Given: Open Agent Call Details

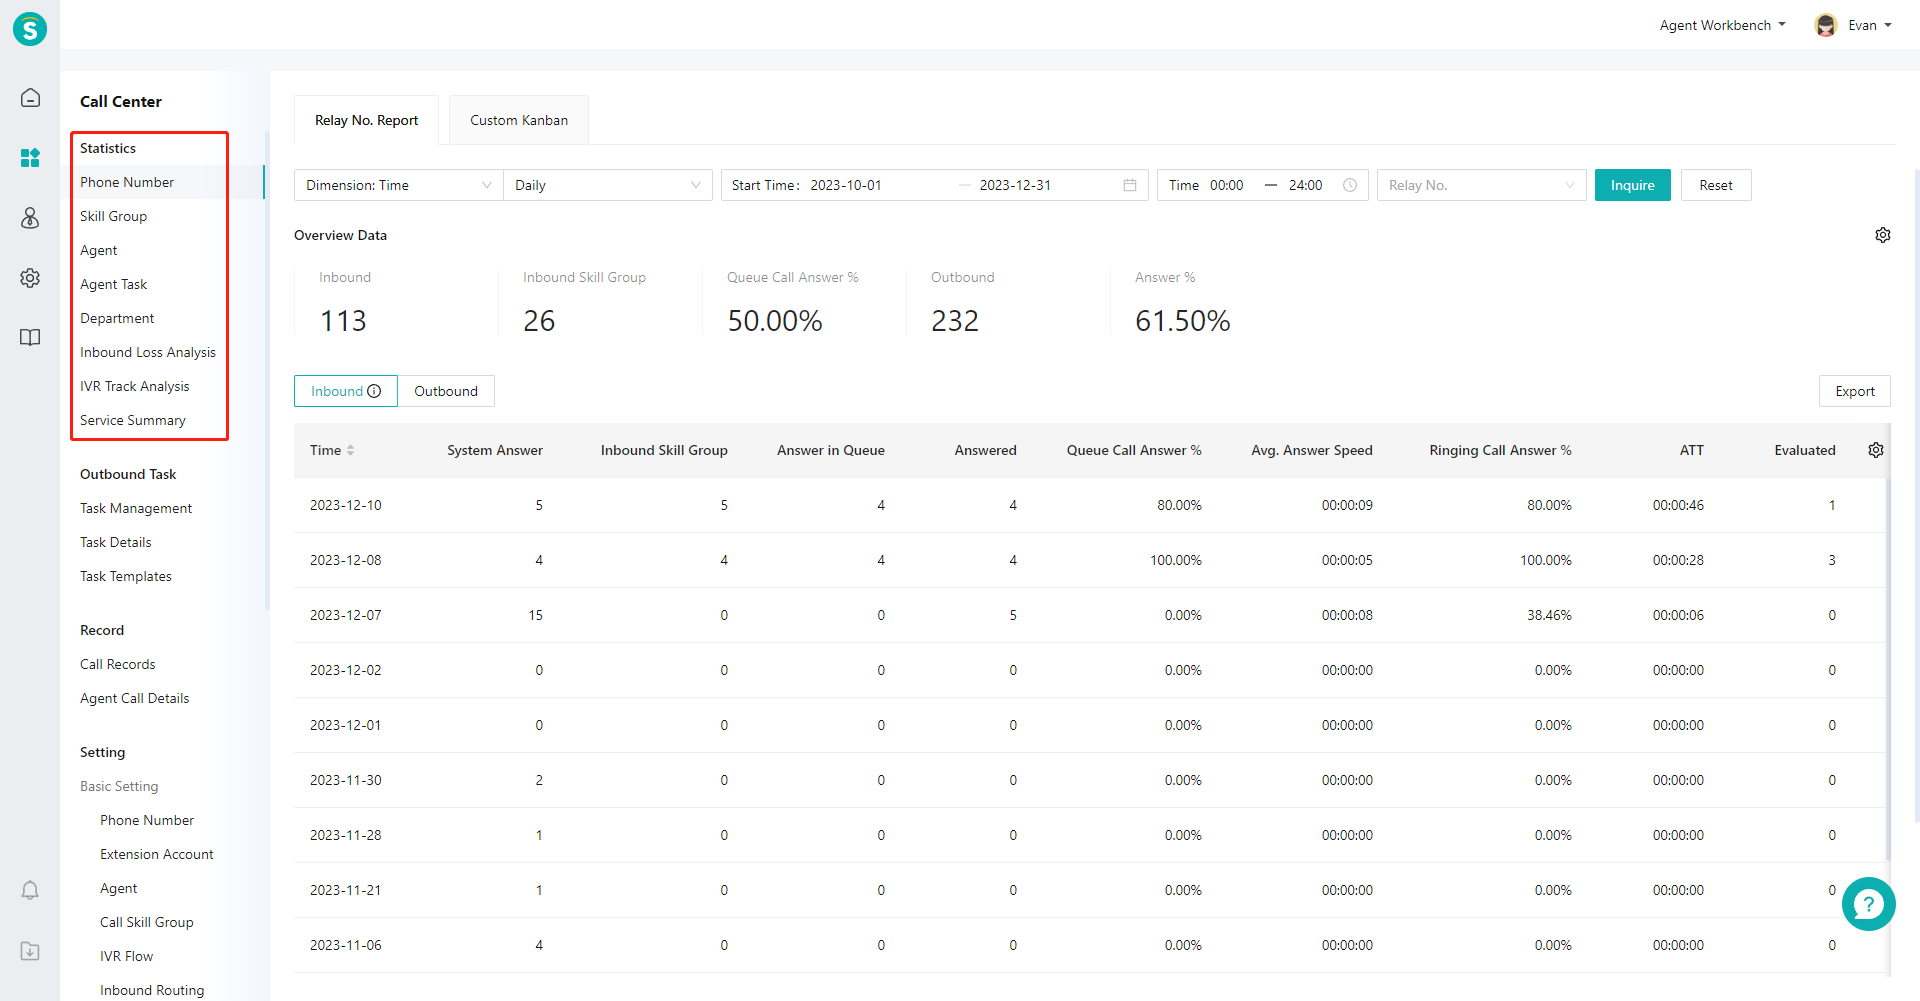Looking at the screenshot, I should click(x=135, y=698).
